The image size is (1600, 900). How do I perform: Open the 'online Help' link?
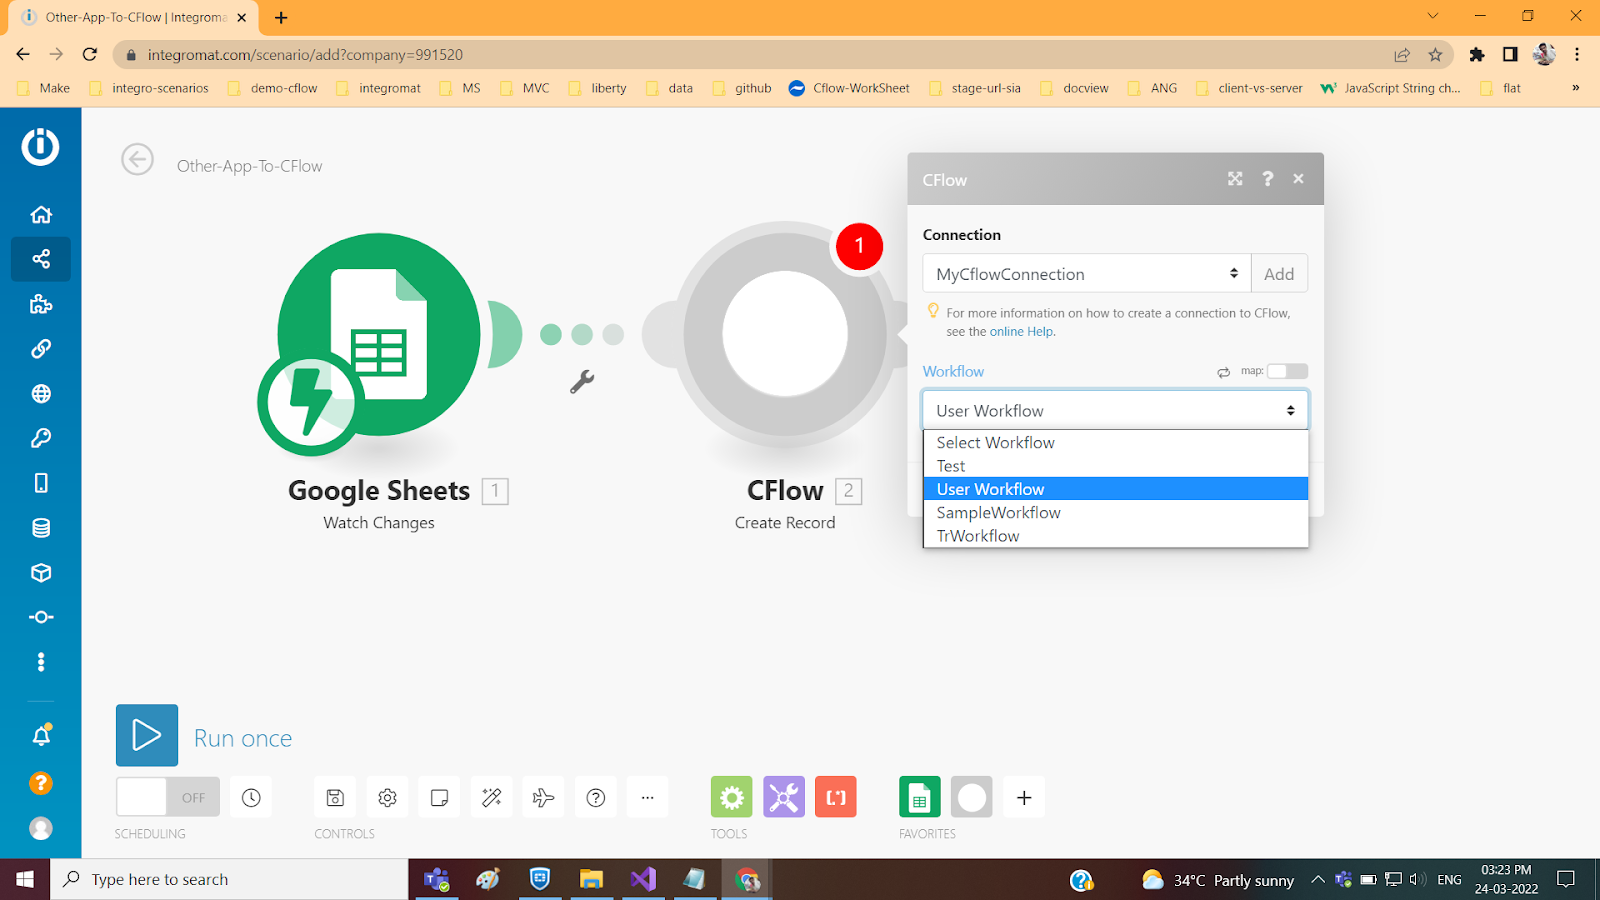[1022, 332]
